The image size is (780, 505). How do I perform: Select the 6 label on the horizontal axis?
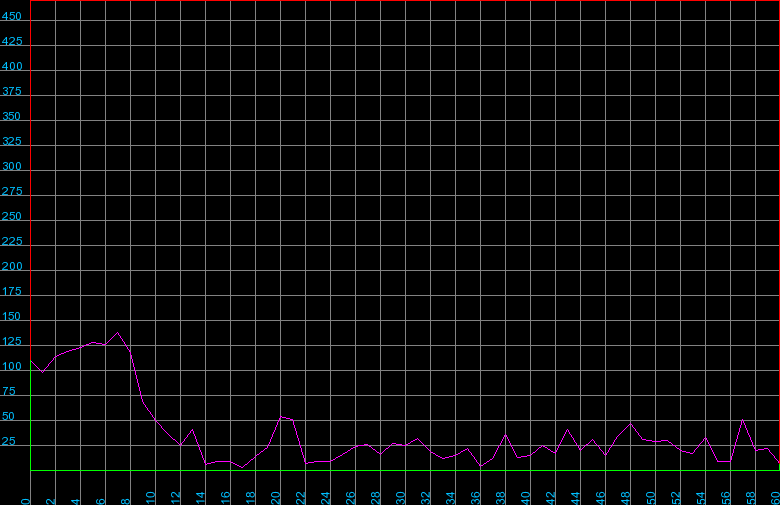click(x=100, y=500)
